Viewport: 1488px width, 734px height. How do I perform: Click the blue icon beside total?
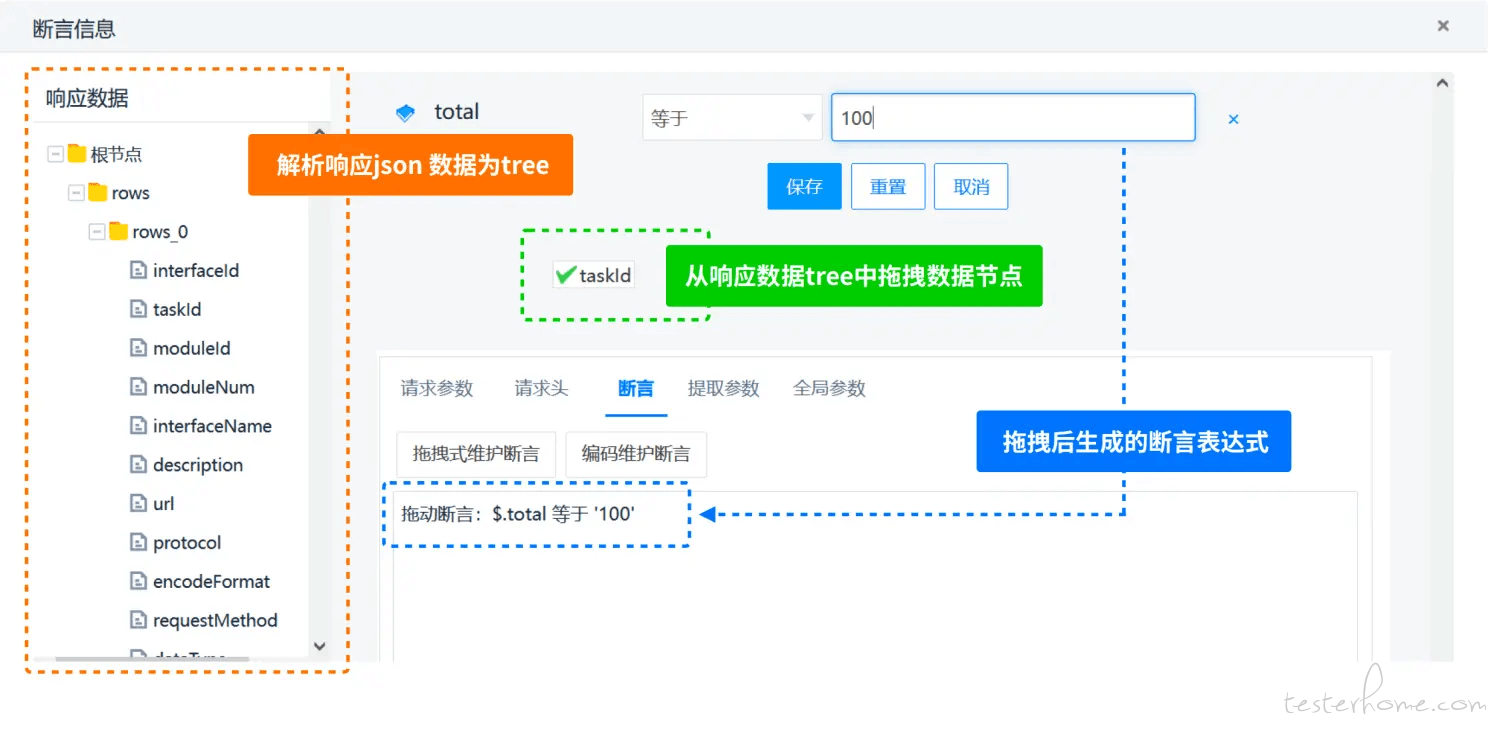click(x=405, y=113)
